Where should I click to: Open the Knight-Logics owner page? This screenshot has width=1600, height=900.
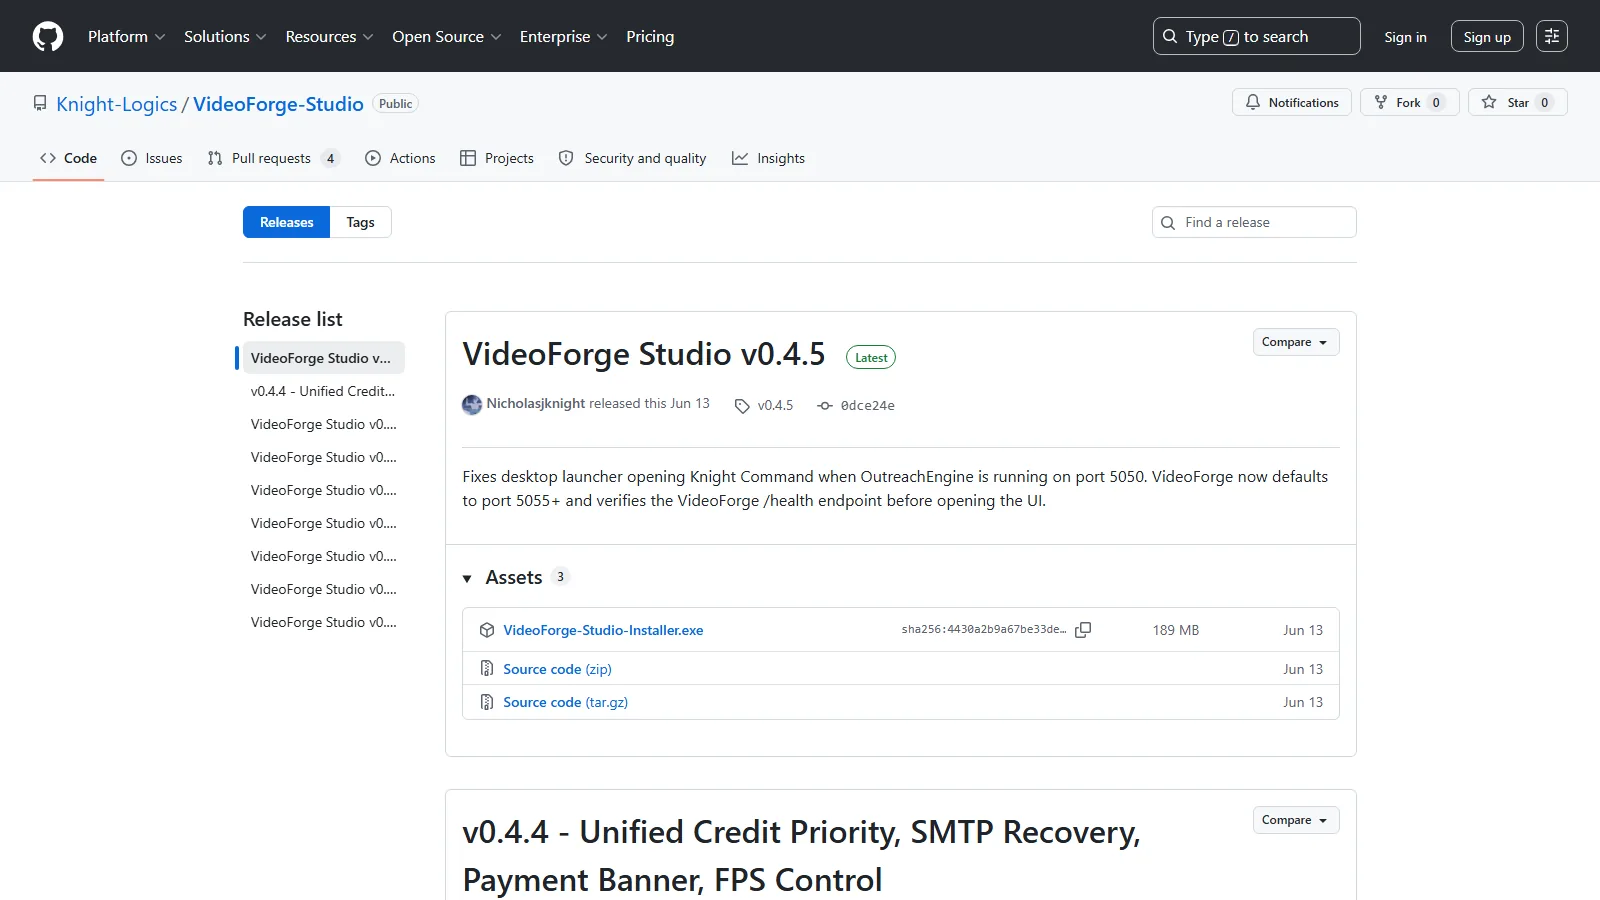pos(116,104)
